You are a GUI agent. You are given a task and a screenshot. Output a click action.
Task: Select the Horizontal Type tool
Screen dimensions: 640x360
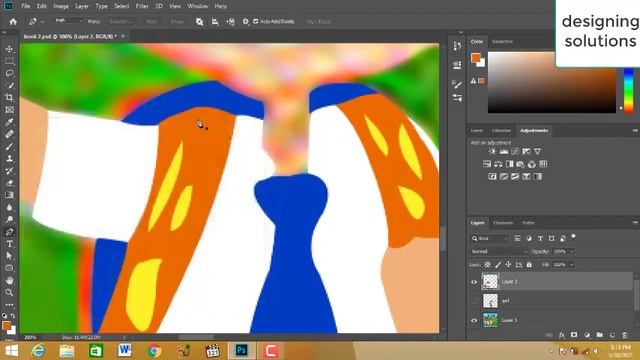point(9,244)
